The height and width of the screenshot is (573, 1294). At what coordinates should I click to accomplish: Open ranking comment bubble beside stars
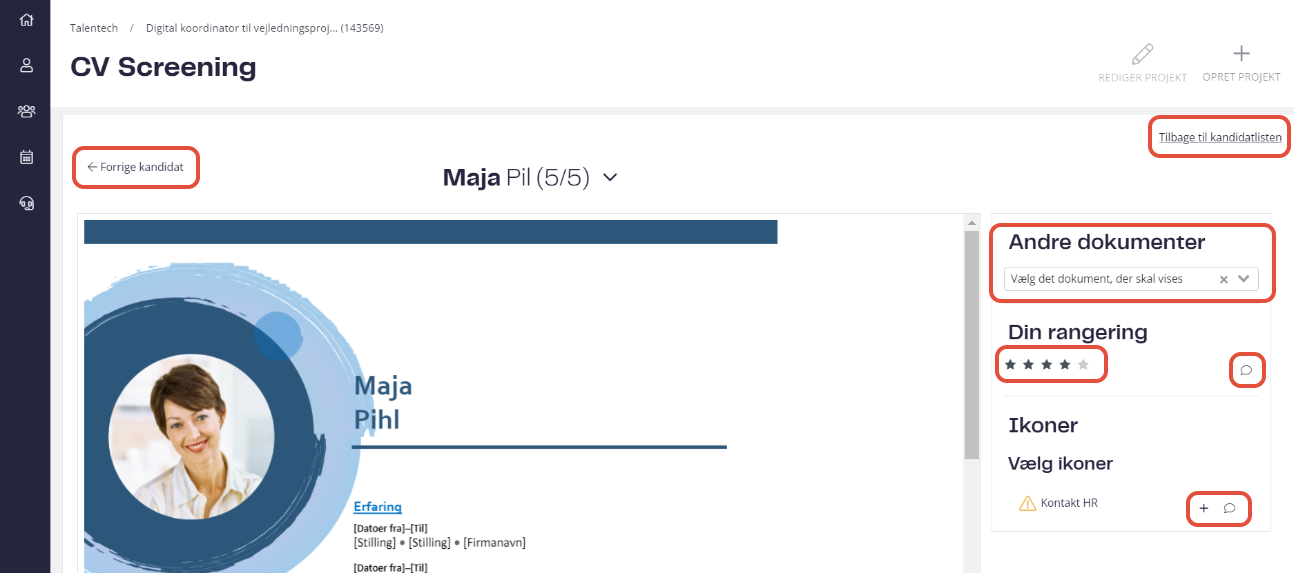coord(1246,370)
